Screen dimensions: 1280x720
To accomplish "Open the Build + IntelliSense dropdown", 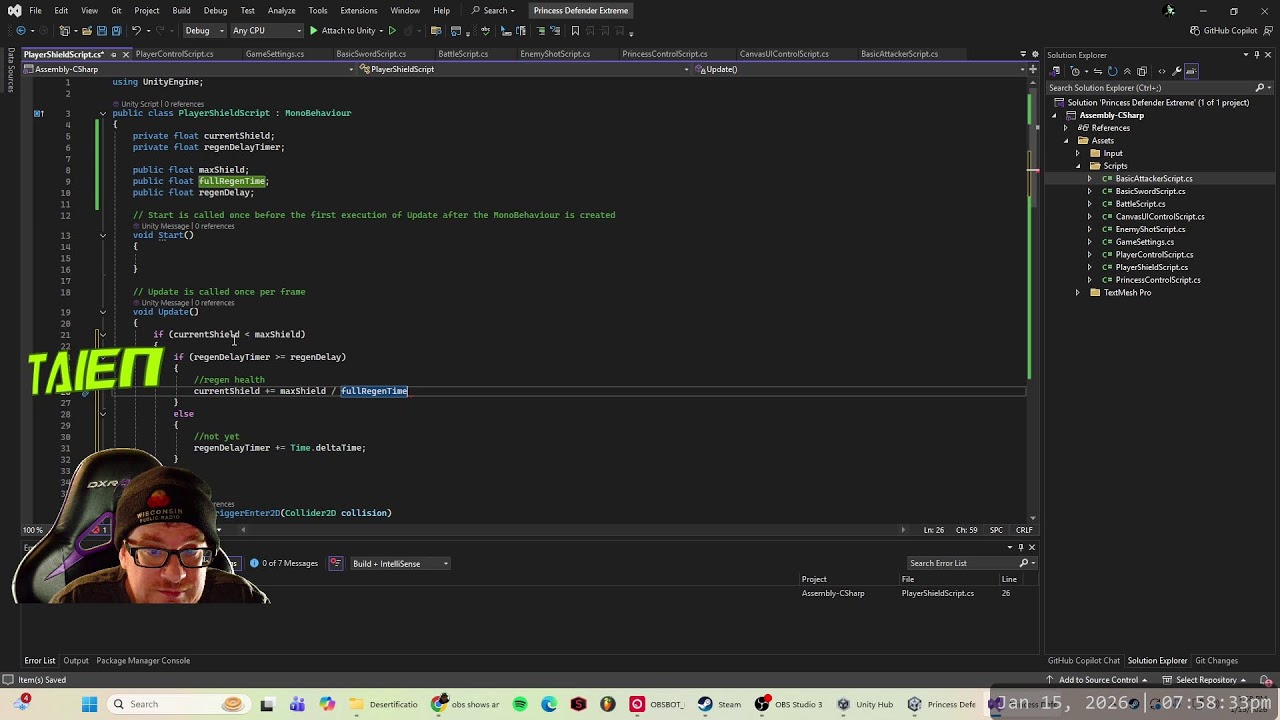I will point(400,564).
